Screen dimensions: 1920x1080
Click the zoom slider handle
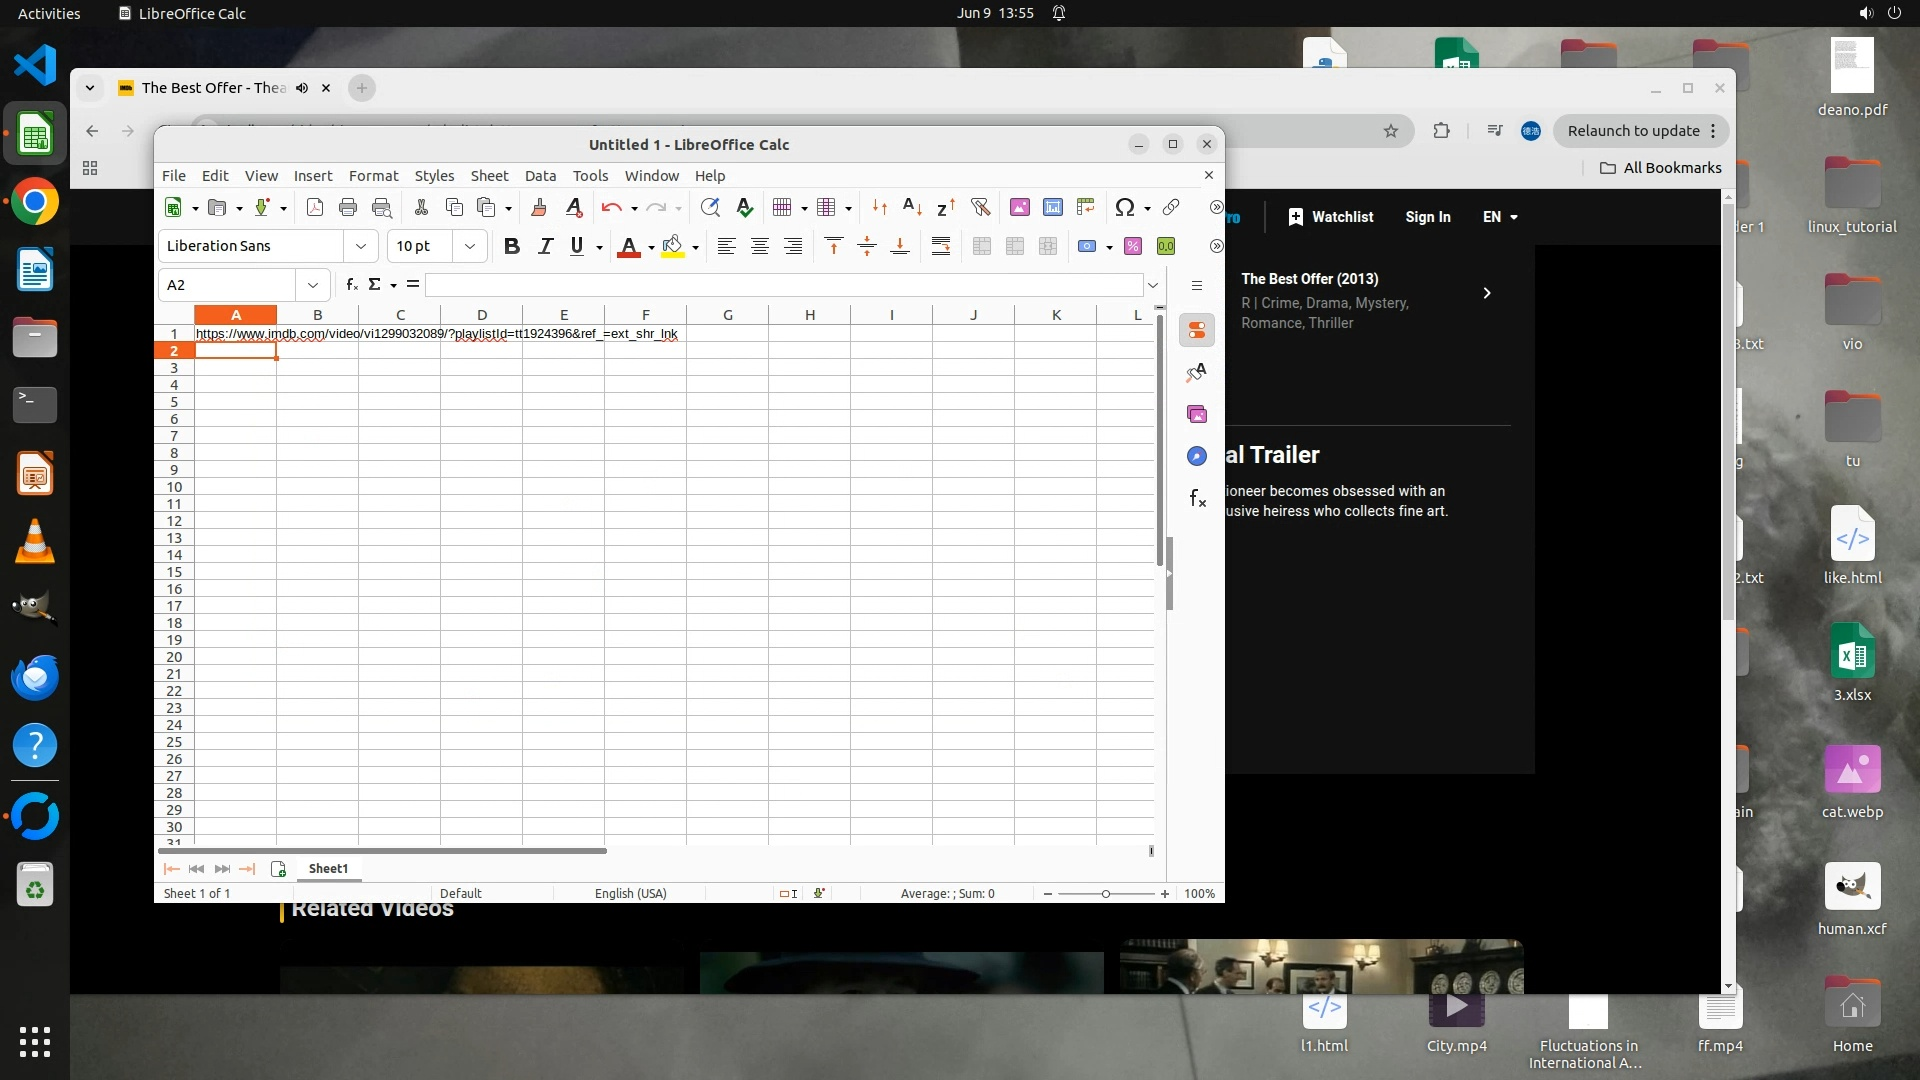[1106, 894]
